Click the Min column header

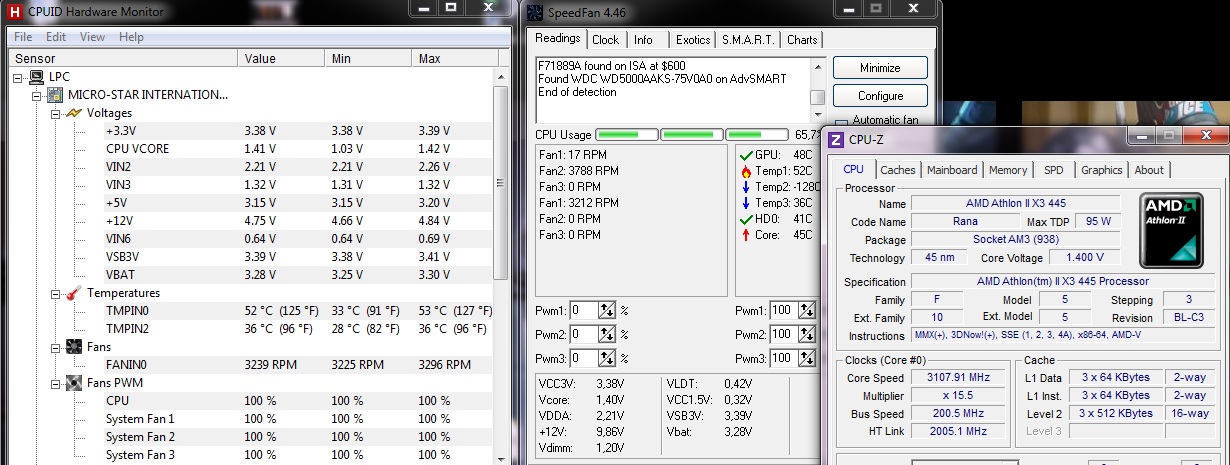click(x=370, y=59)
